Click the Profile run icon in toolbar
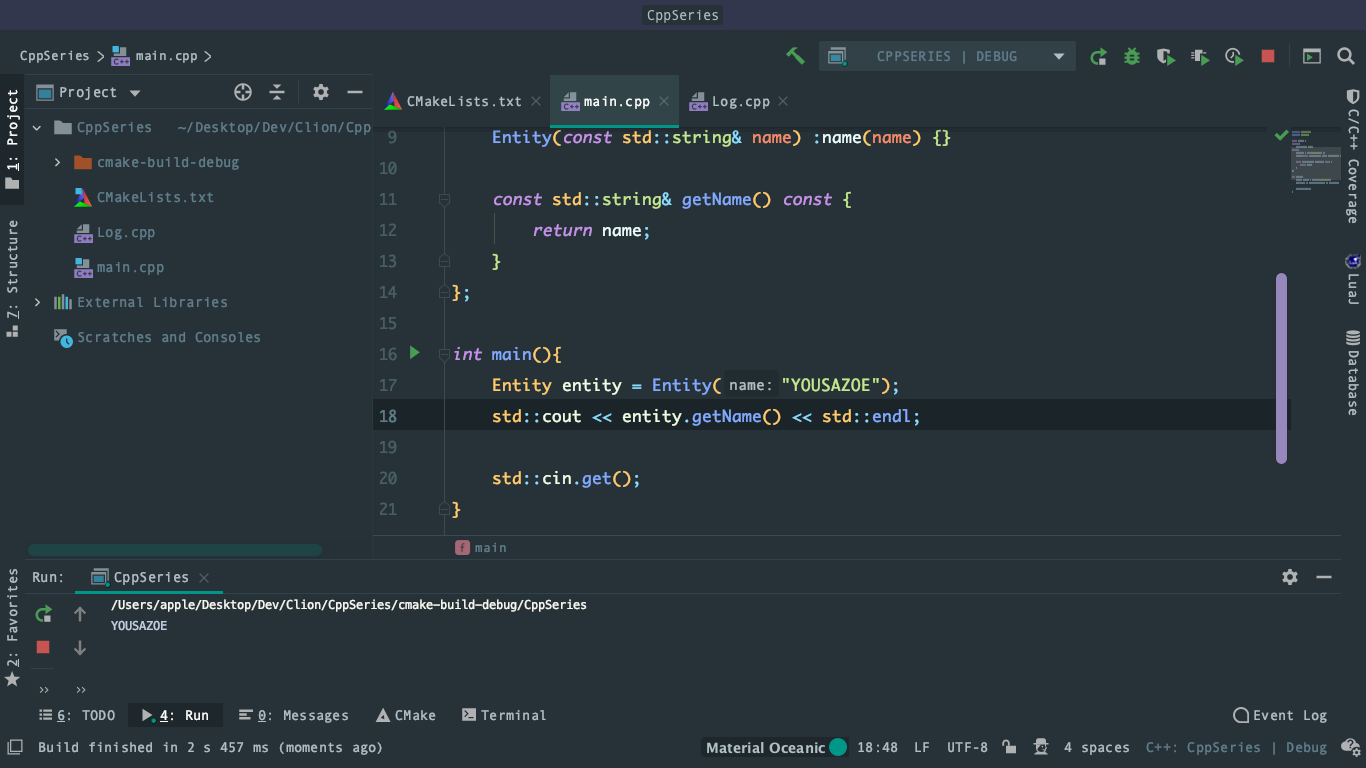The image size is (1366, 768). tap(1200, 57)
